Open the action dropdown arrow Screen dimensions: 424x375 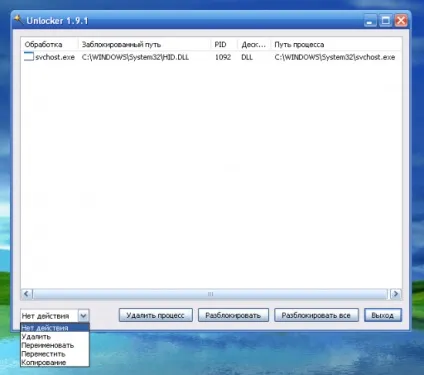click(x=83, y=315)
